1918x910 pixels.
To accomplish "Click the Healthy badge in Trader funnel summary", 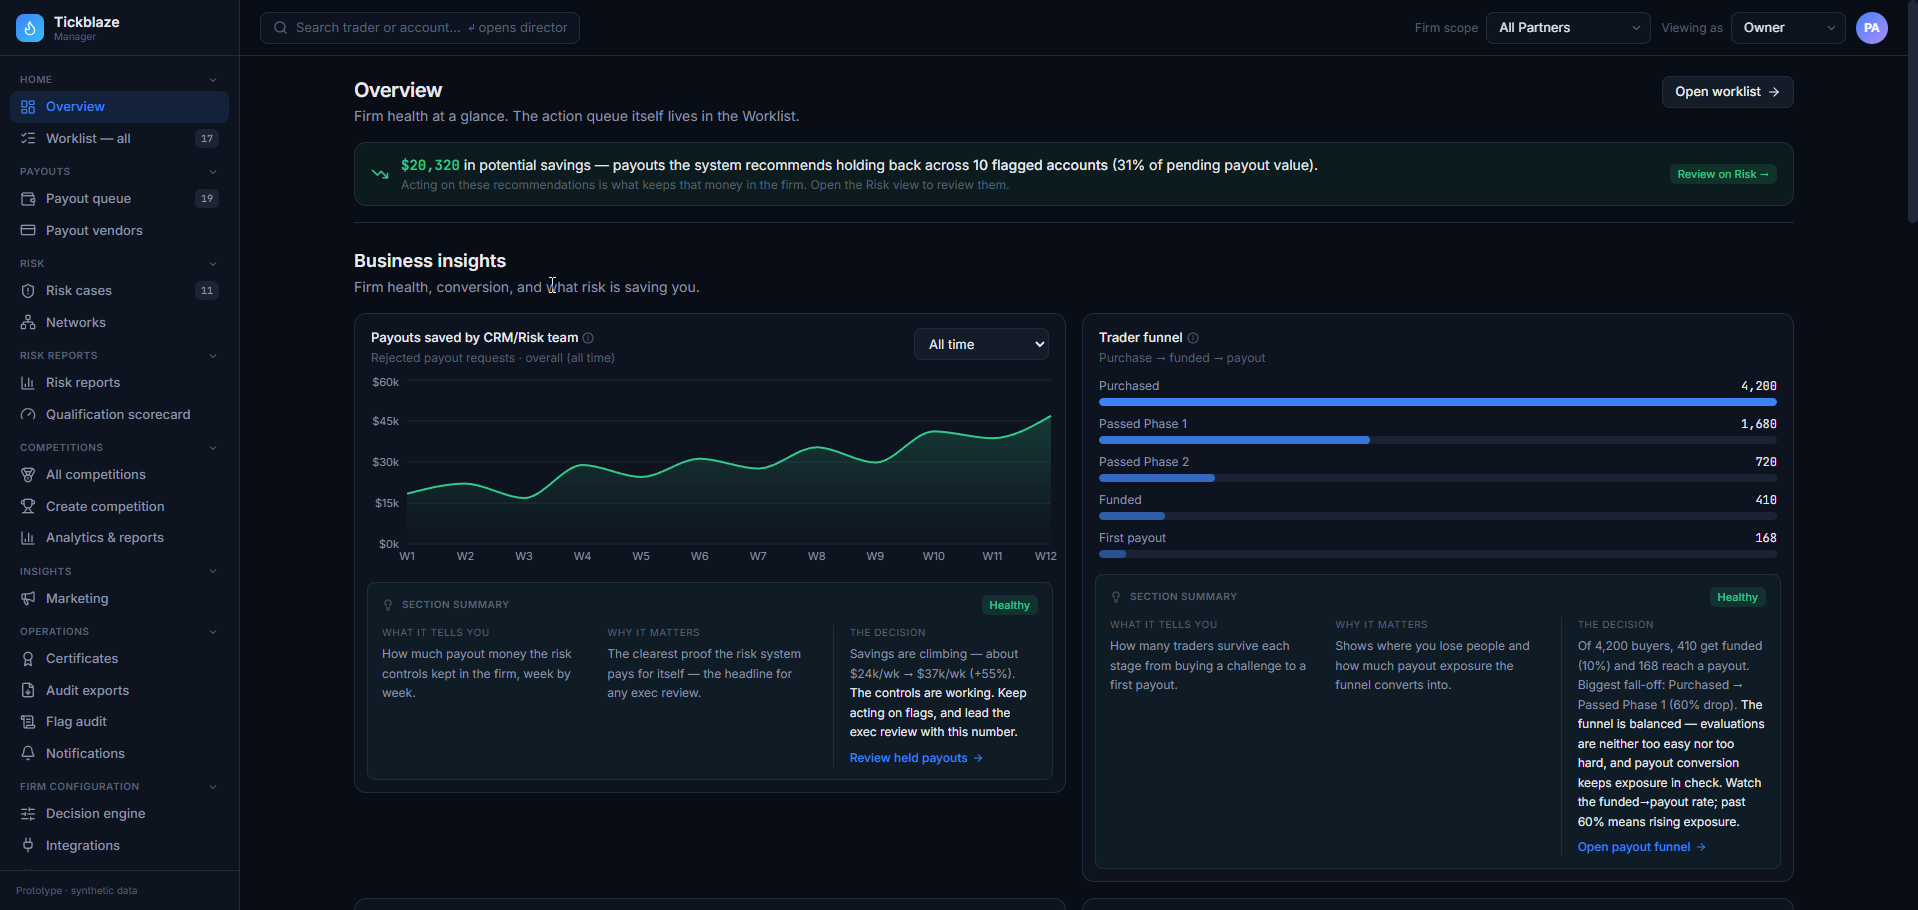I will (x=1737, y=597).
